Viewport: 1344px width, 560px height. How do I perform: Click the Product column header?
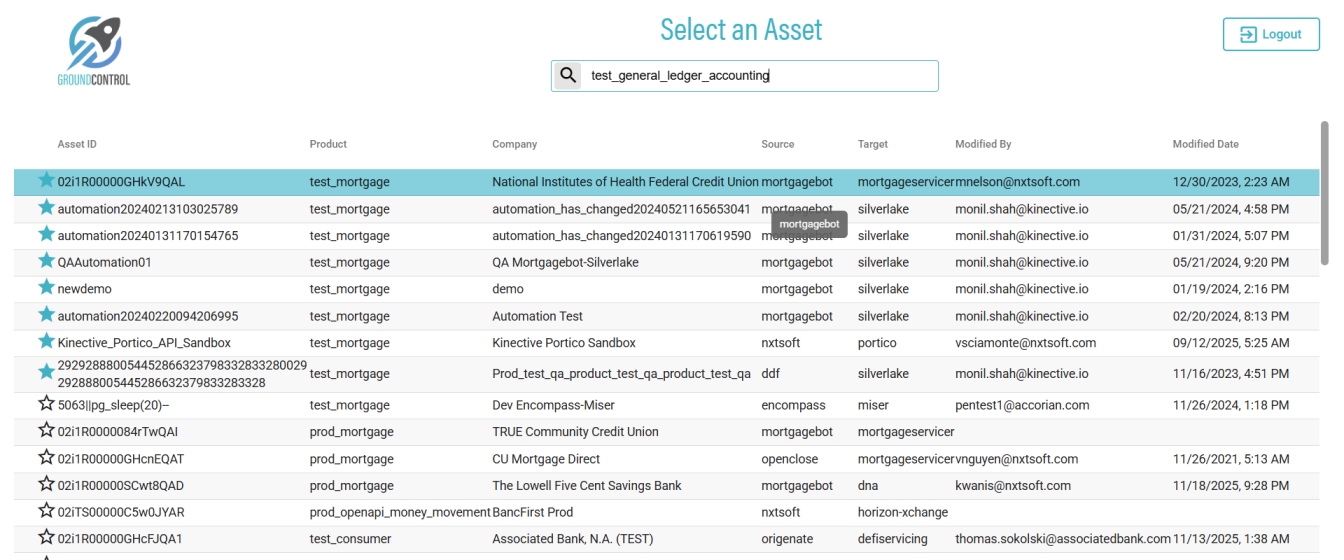[328, 144]
